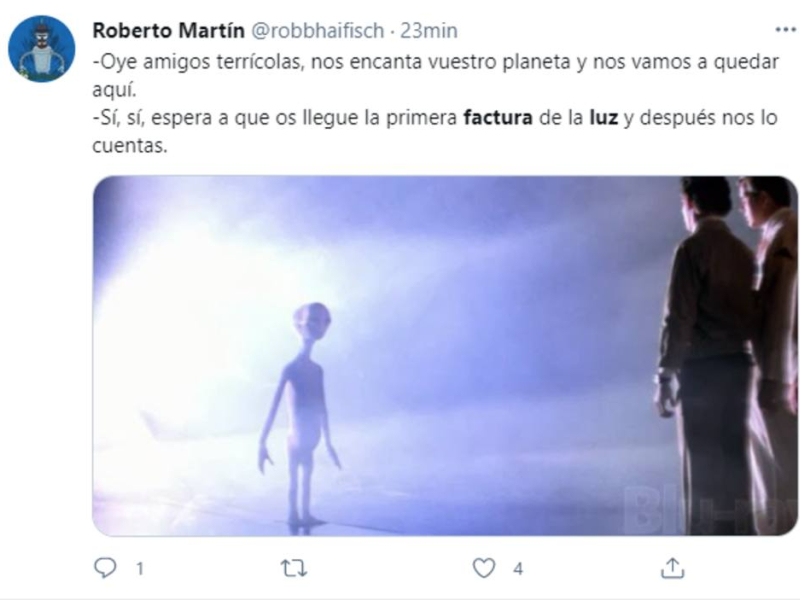The image size is (800, 600).
Task: Click the tweet line ending with cuentas
Action: point(435,132)
